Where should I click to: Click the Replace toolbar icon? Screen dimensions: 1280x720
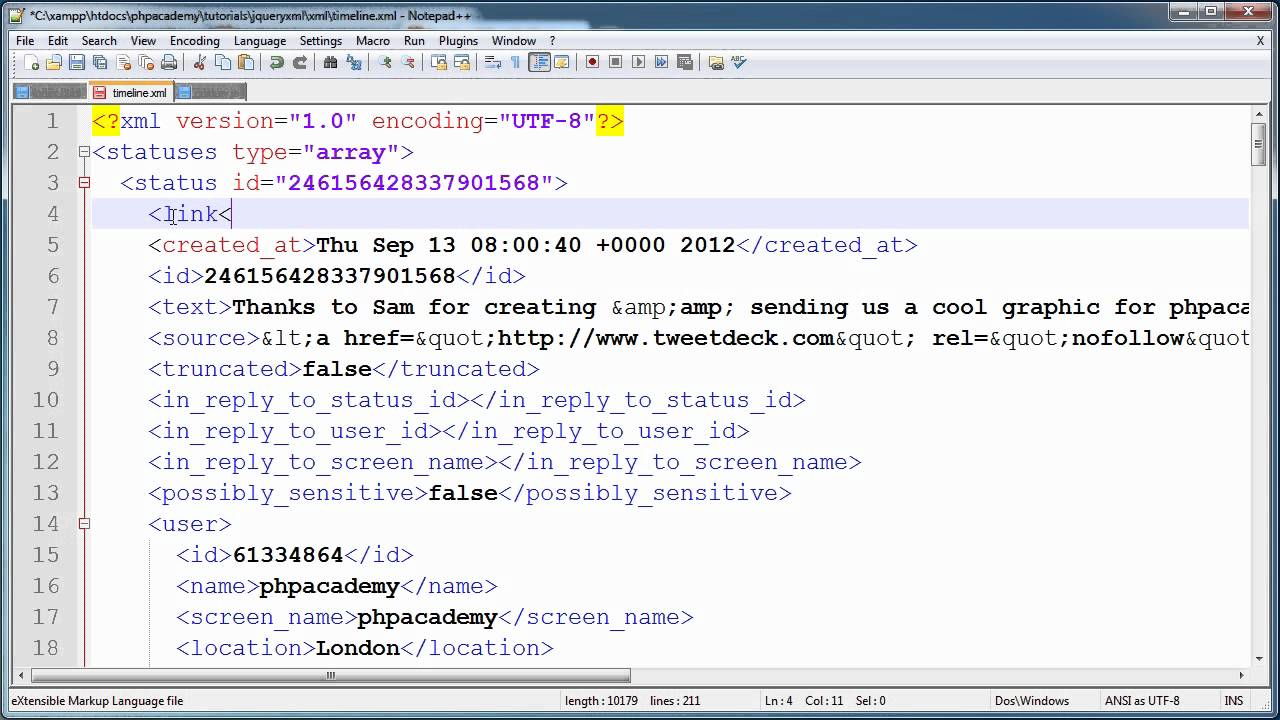click(x=354, y=62)
